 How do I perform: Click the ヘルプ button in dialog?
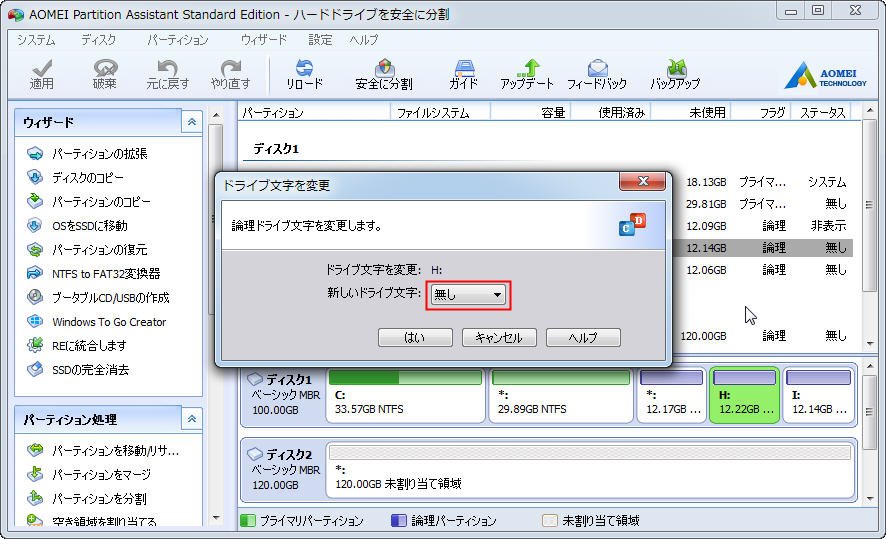coord(583,337)
